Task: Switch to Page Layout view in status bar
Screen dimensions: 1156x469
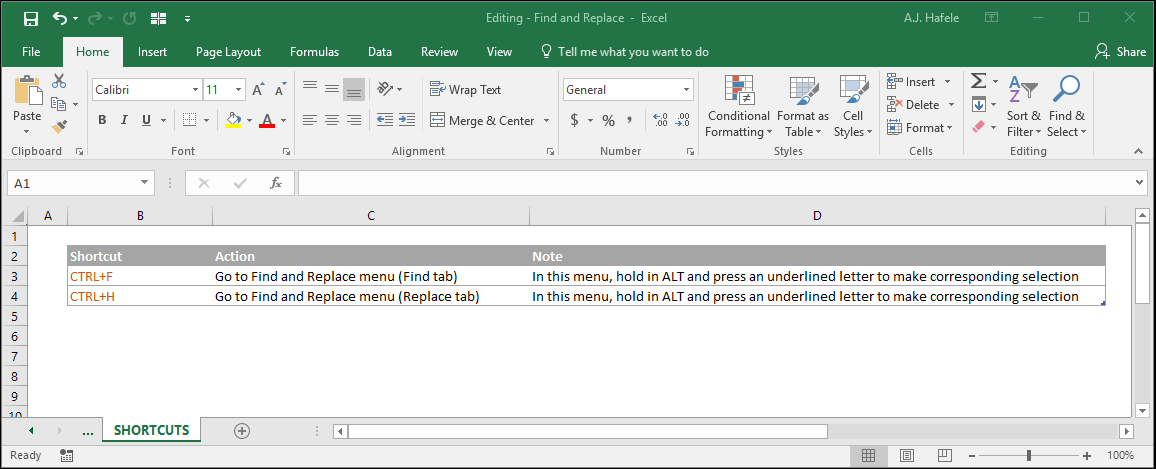Action: (907, 455)
